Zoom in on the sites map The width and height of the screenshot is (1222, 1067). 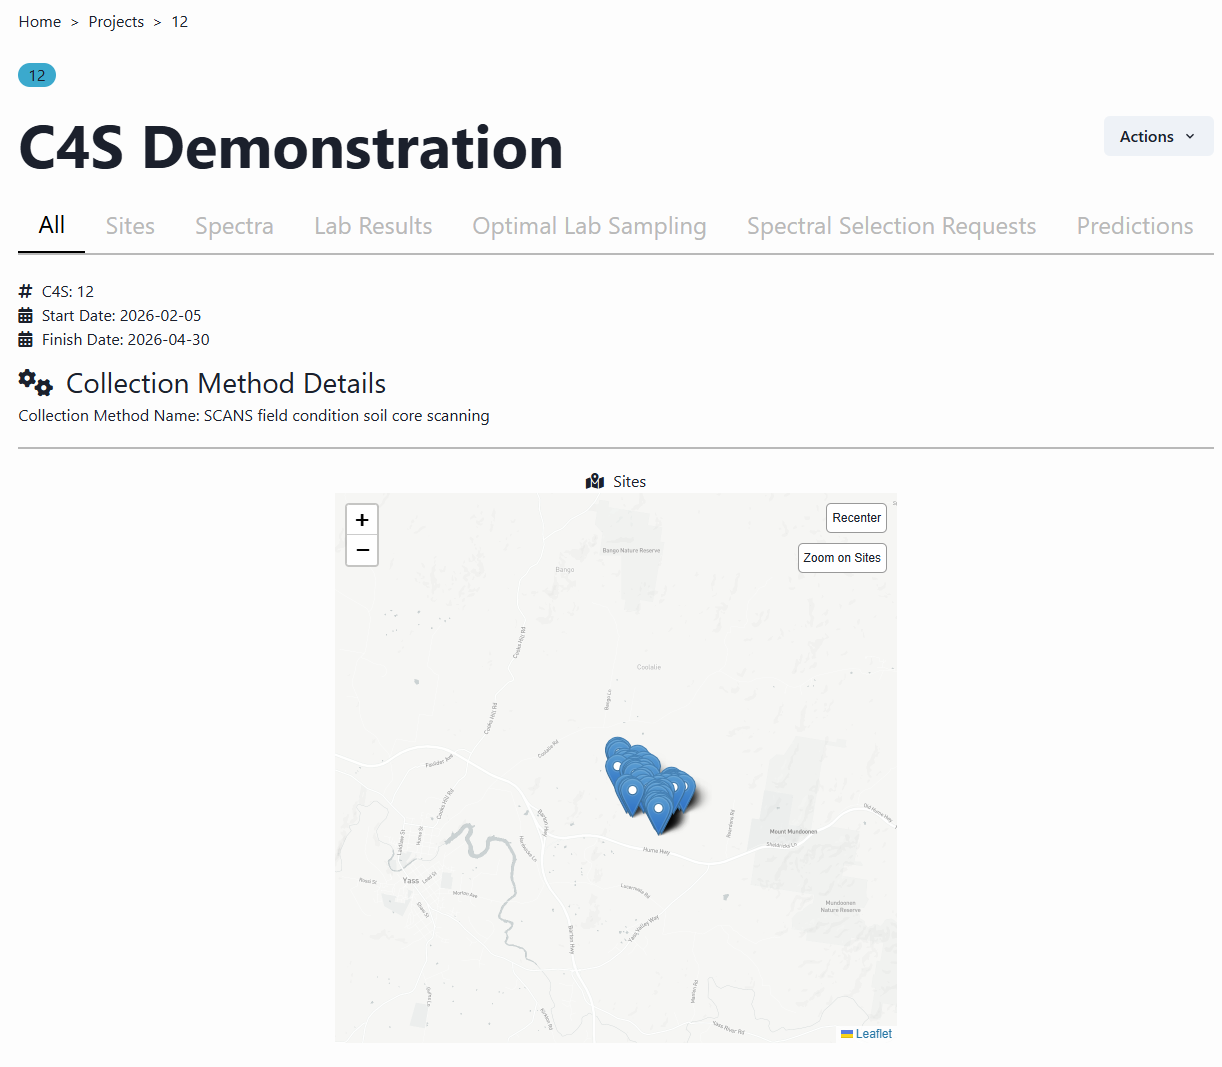tap(362, 520)
